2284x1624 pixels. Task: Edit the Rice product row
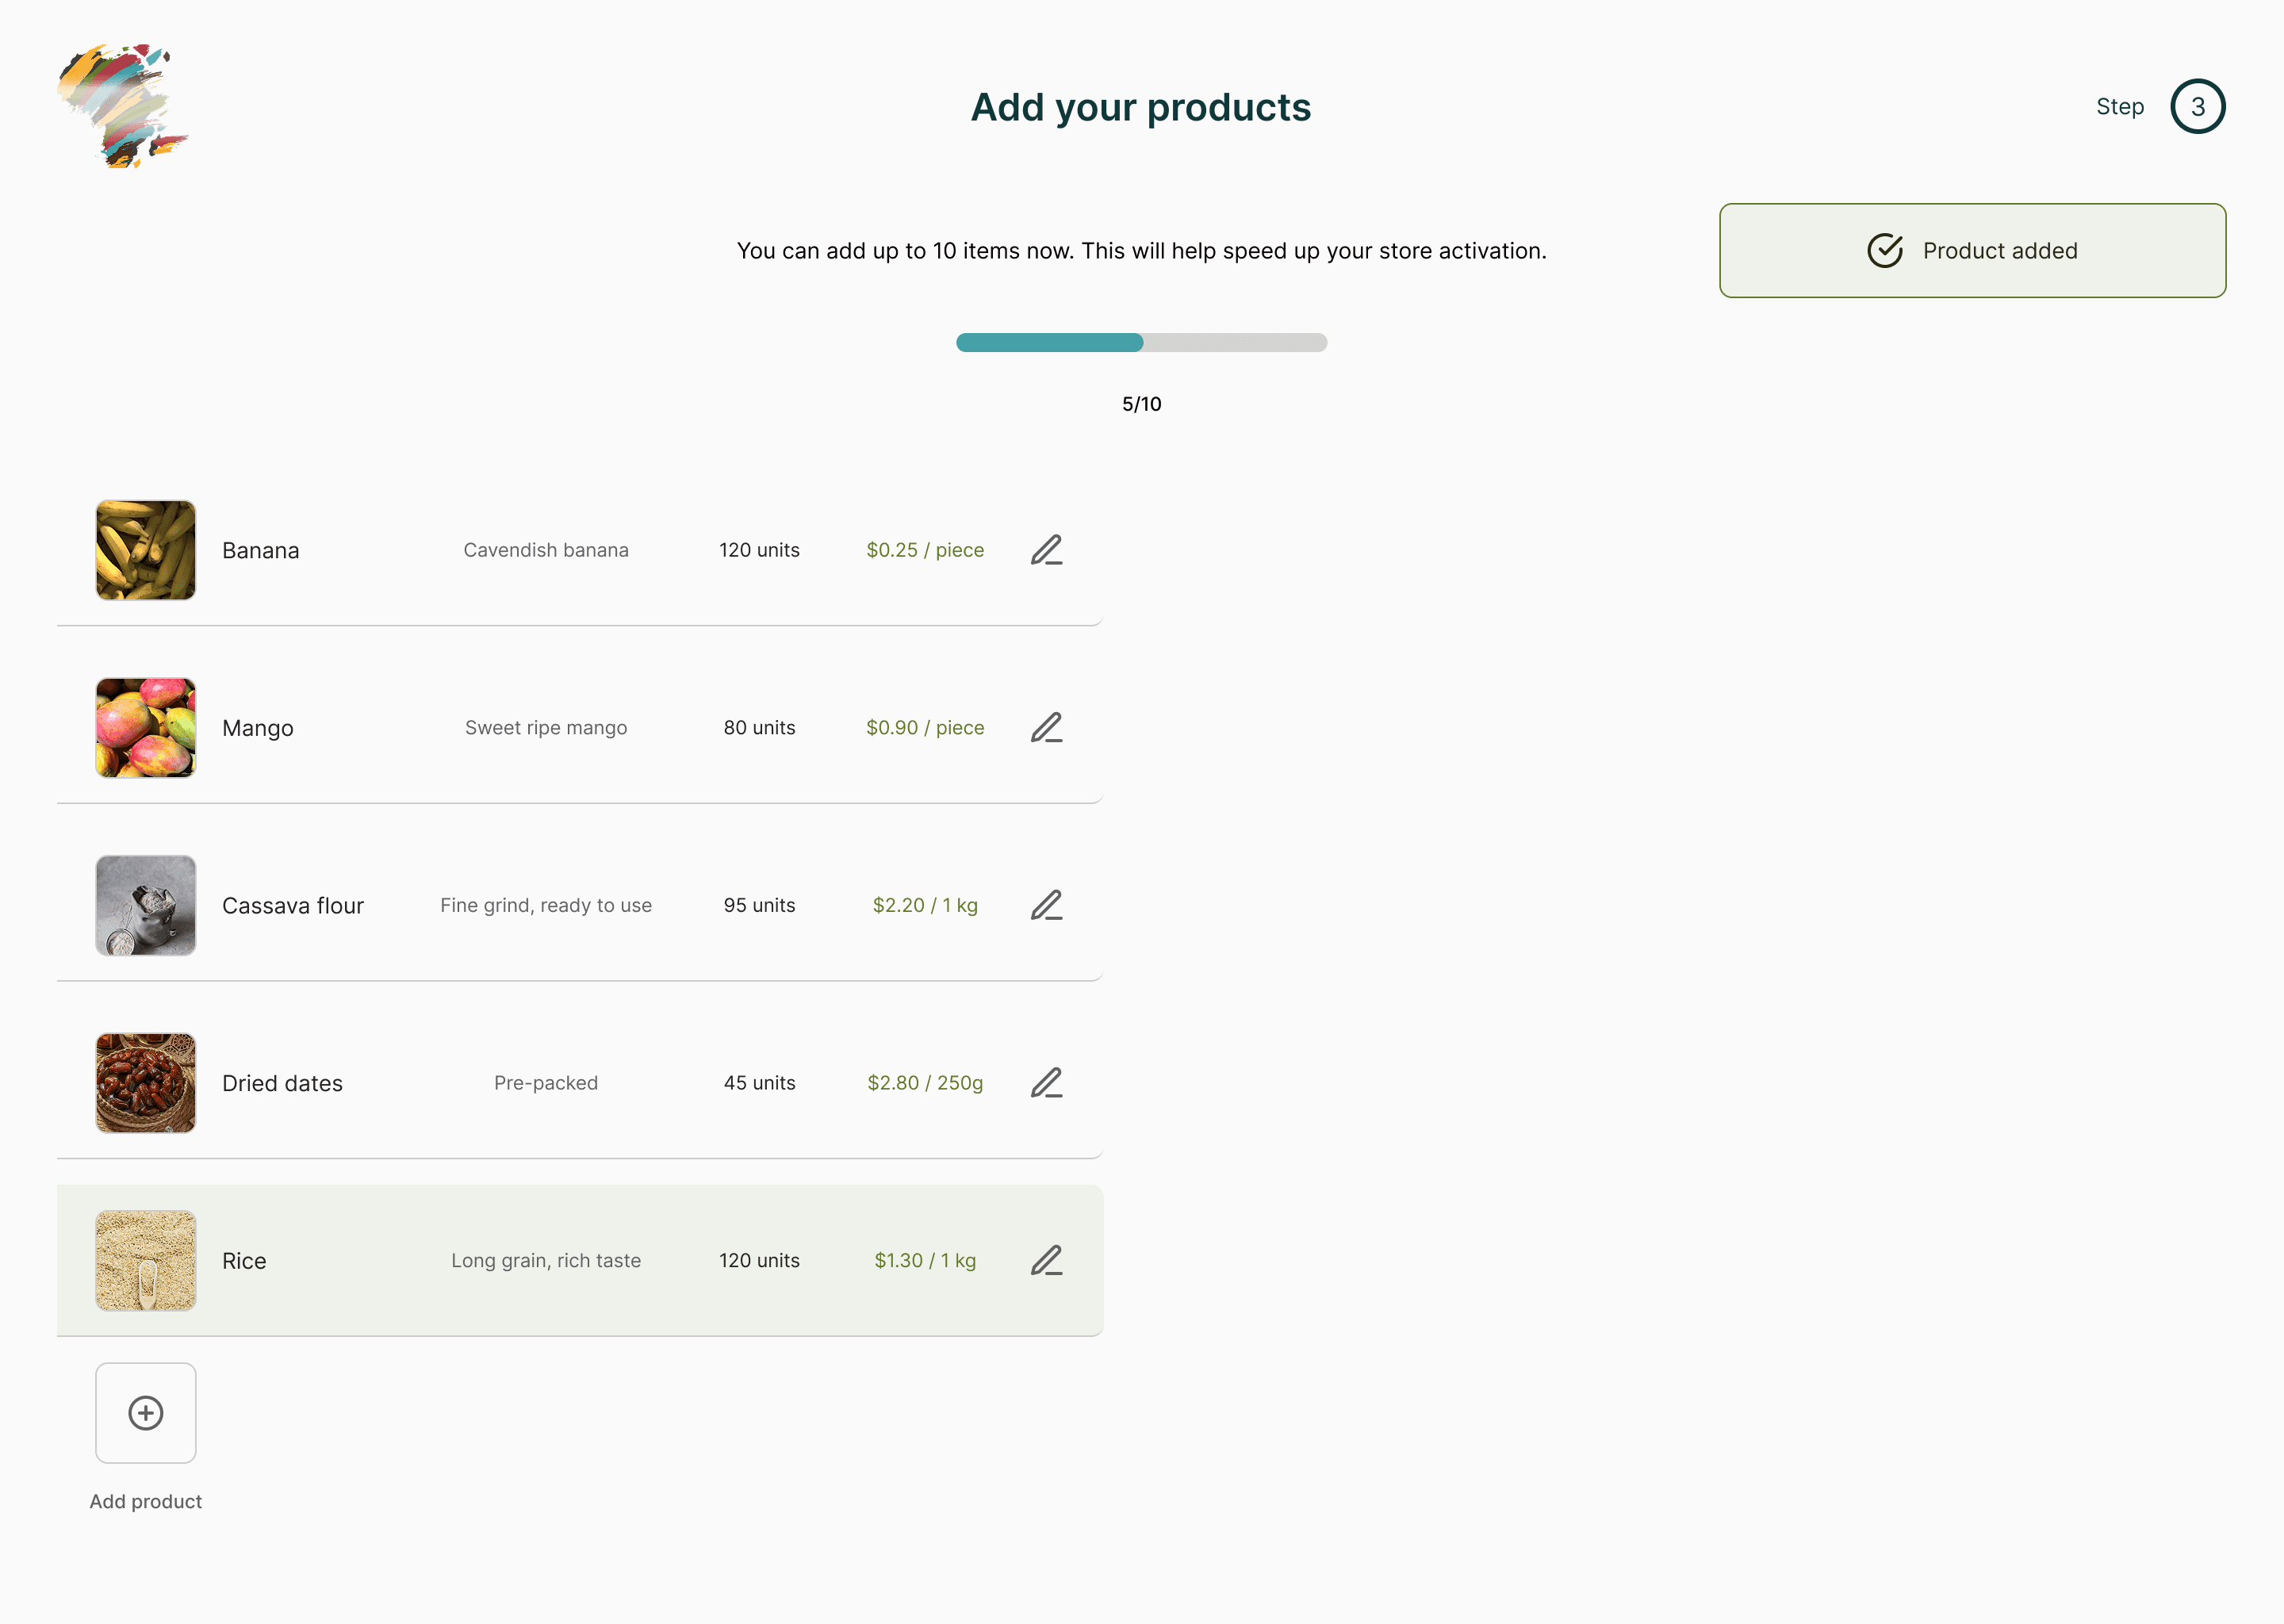point(1046,1261)
